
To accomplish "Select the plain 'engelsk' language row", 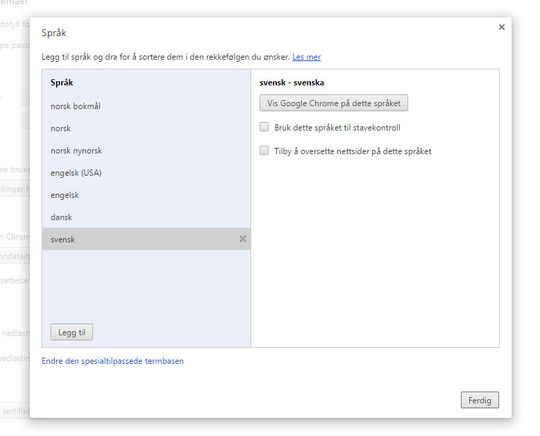I will 146,195.
